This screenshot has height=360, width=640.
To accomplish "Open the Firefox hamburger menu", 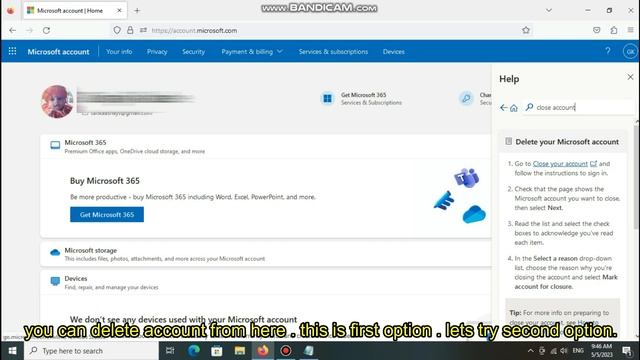I will point(630,30).
